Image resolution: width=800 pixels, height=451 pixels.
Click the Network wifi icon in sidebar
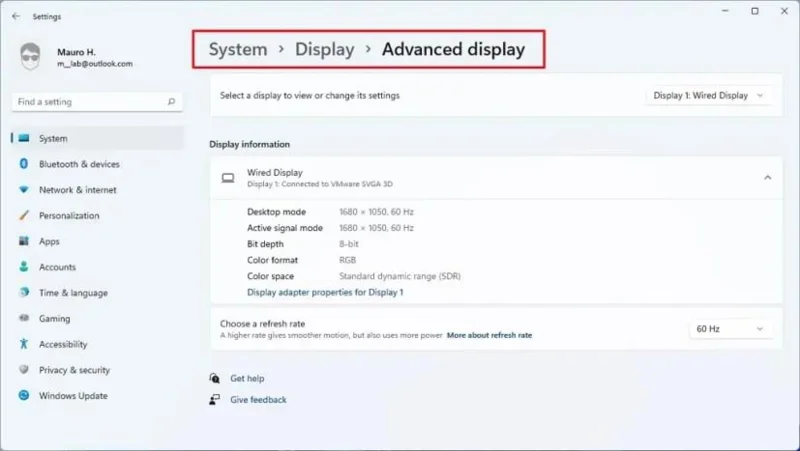click(x=24, y=190)
